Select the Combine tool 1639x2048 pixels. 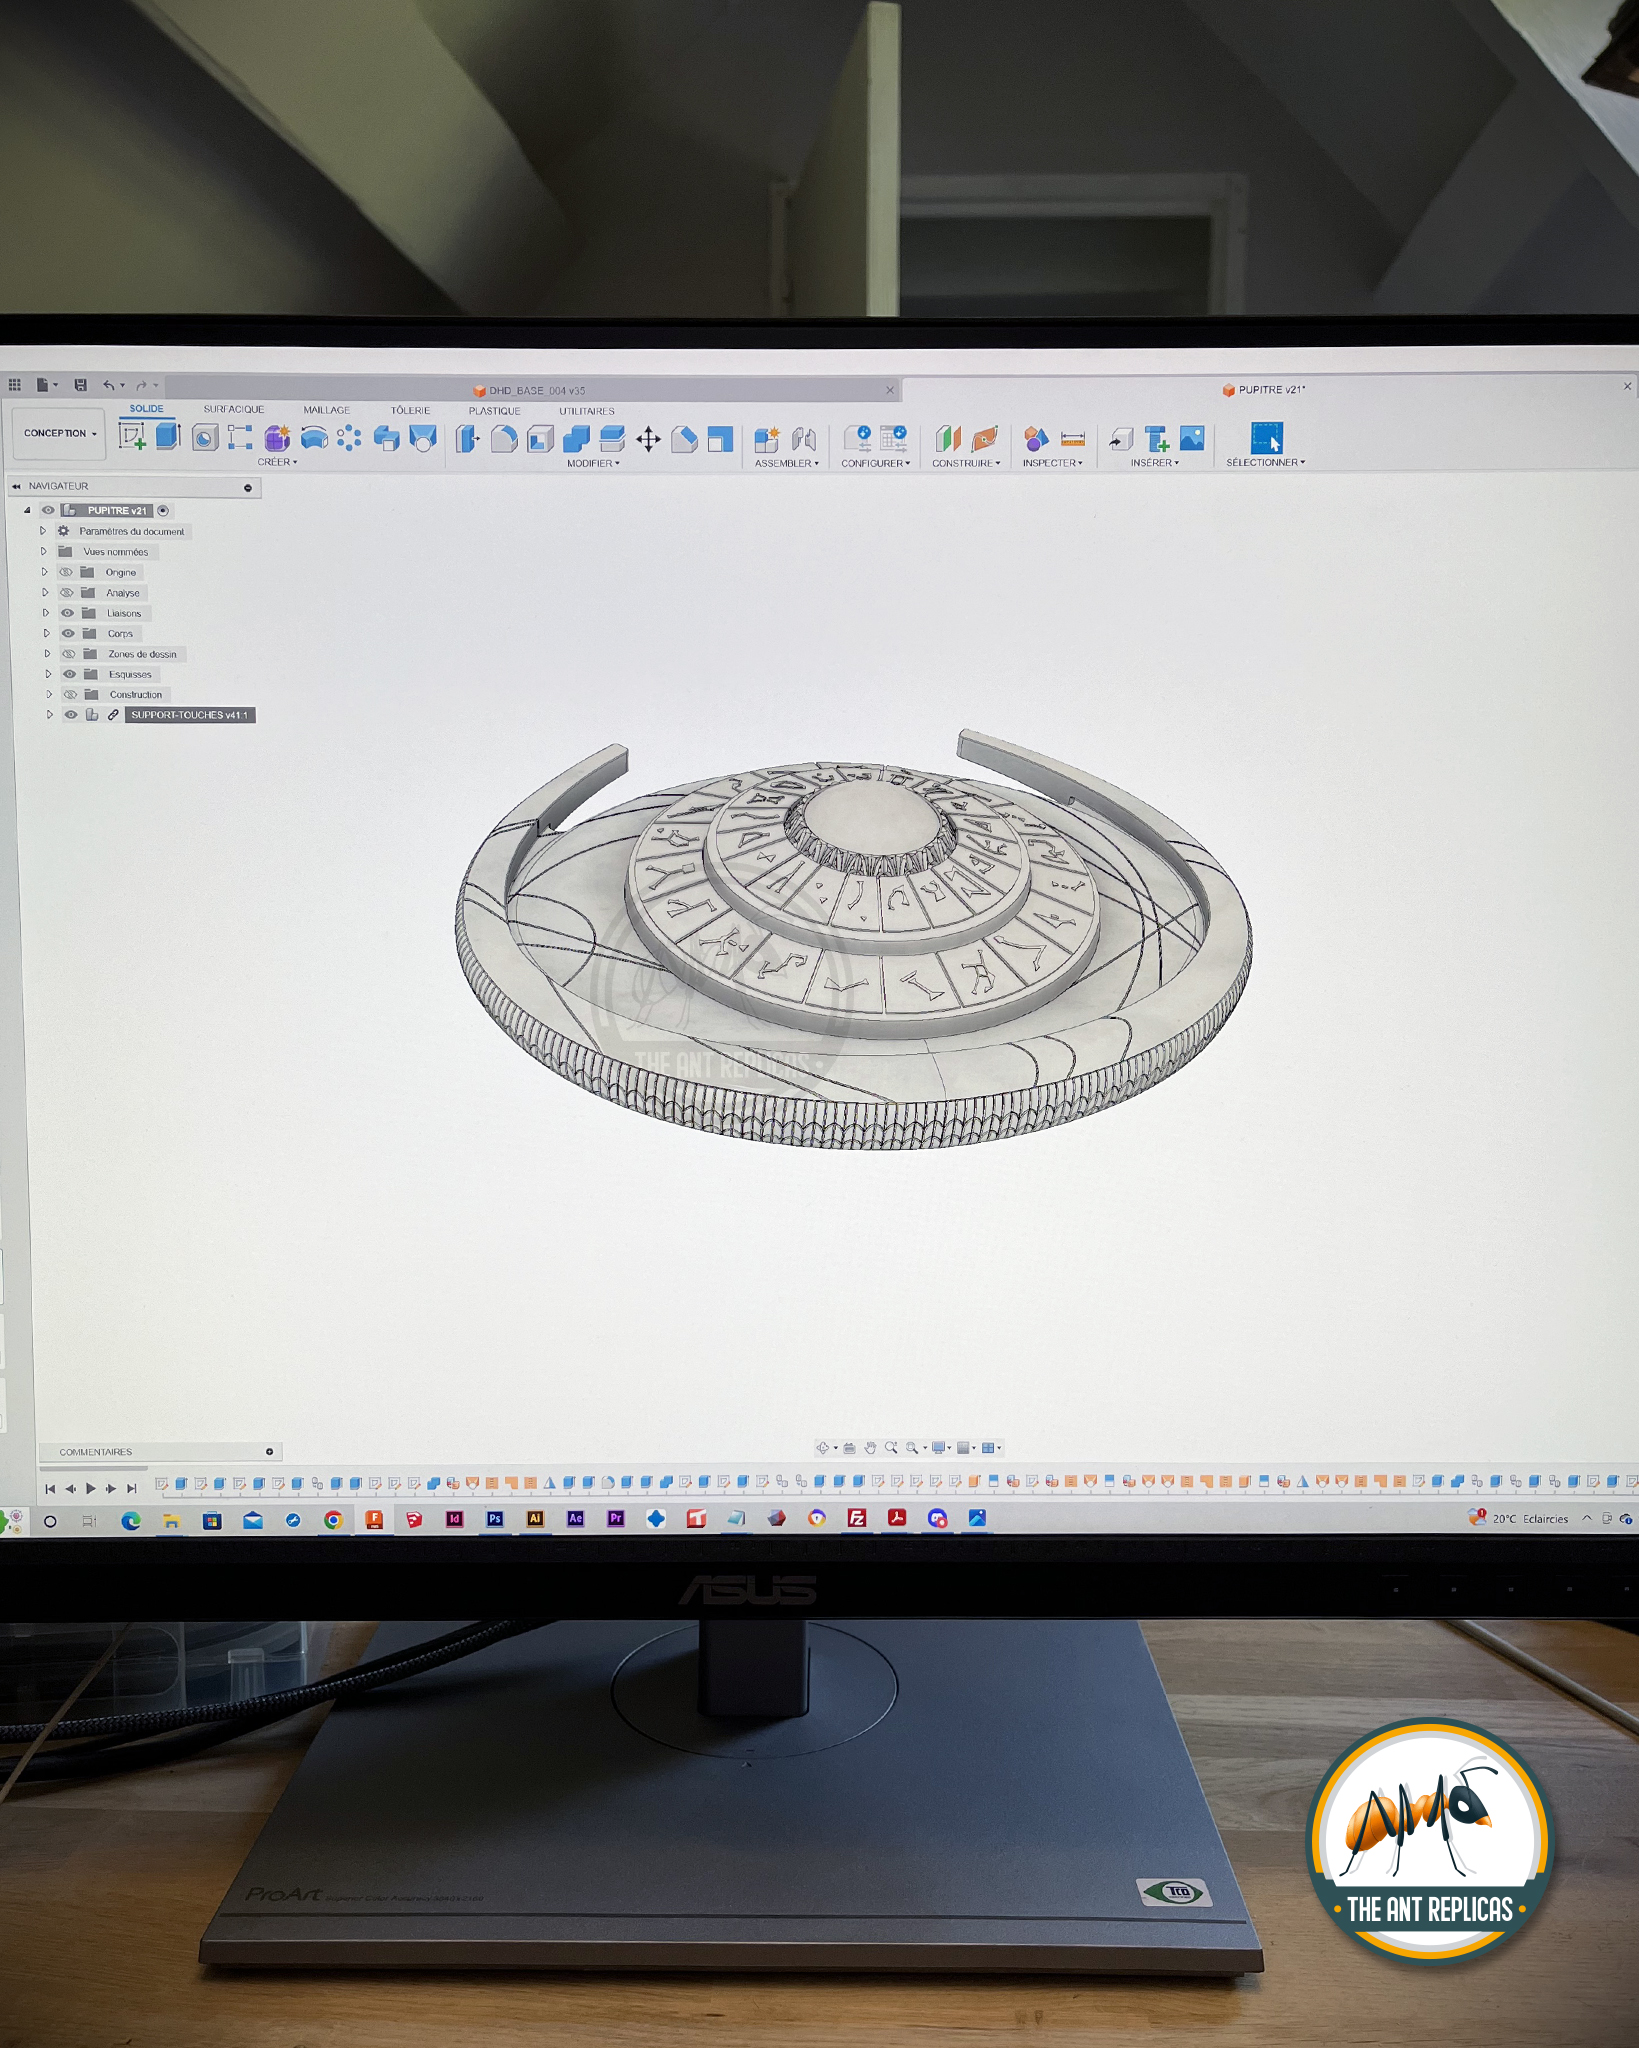point(576,439)
